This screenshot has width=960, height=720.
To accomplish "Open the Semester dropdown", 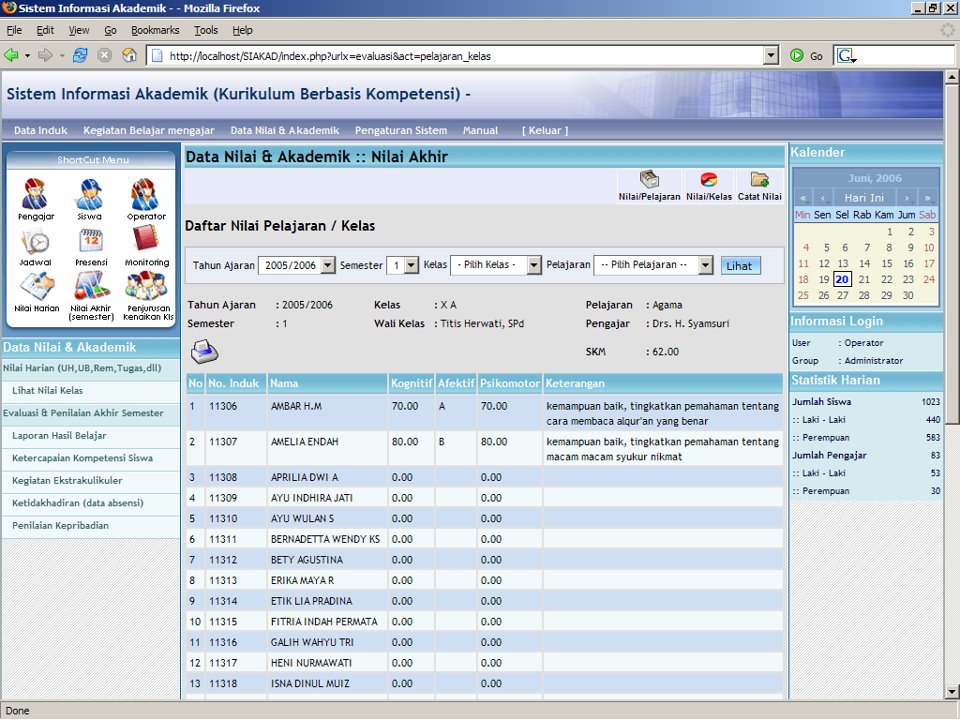I will [x=411, y=265].
